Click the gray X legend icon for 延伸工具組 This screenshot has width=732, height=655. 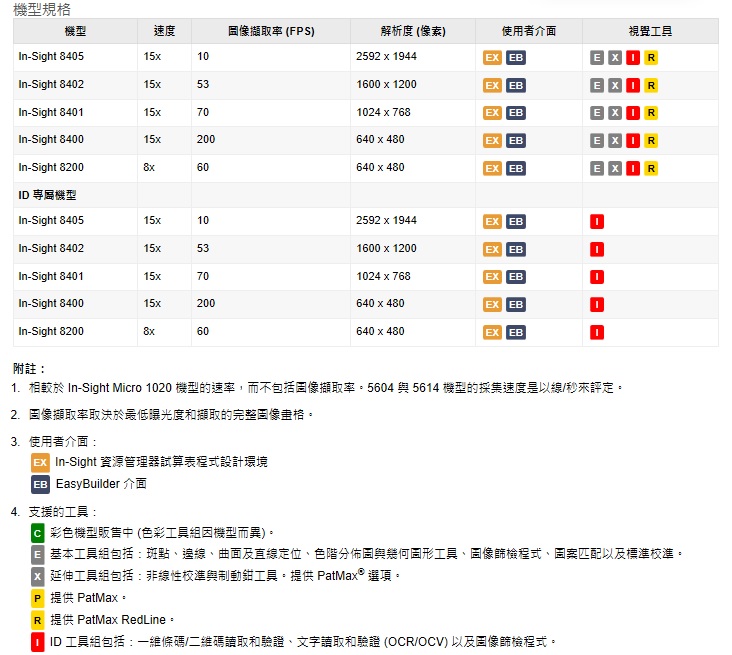pos(37,577)
